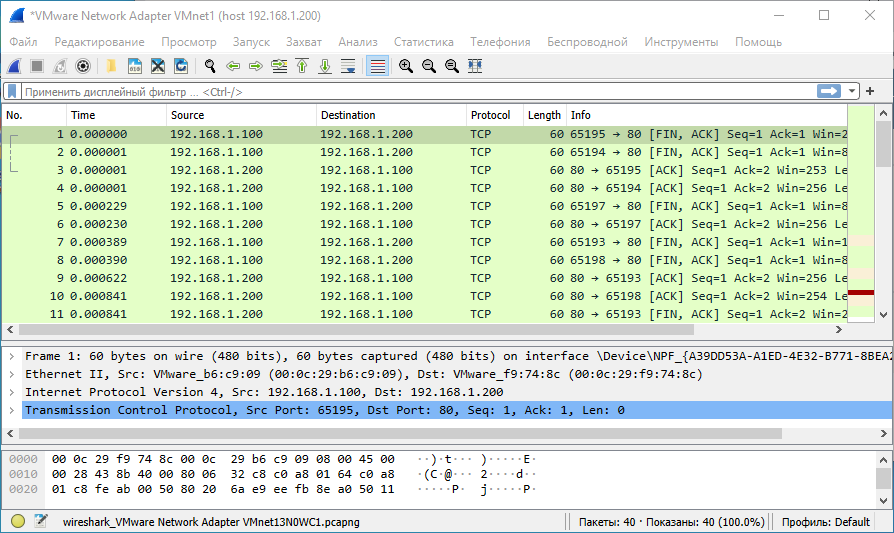Reload this capture file icon
Screen dimensions: 894x533
(181, 66)
